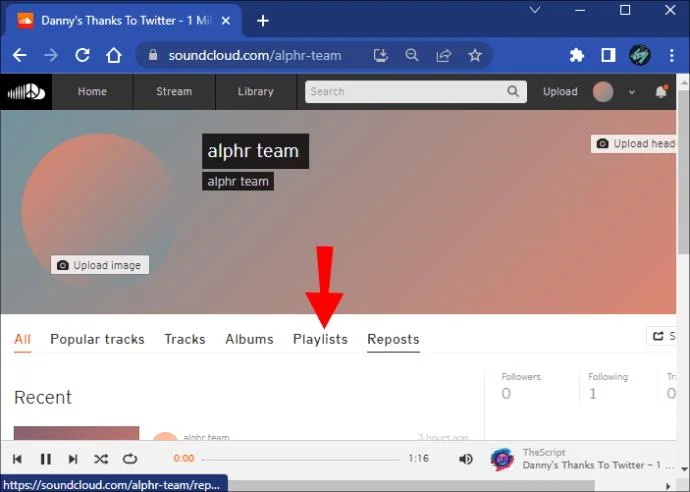Open Stream in SoundCloud navigation
The height and width of the screenshot is (492, 690).
point(174,92)
